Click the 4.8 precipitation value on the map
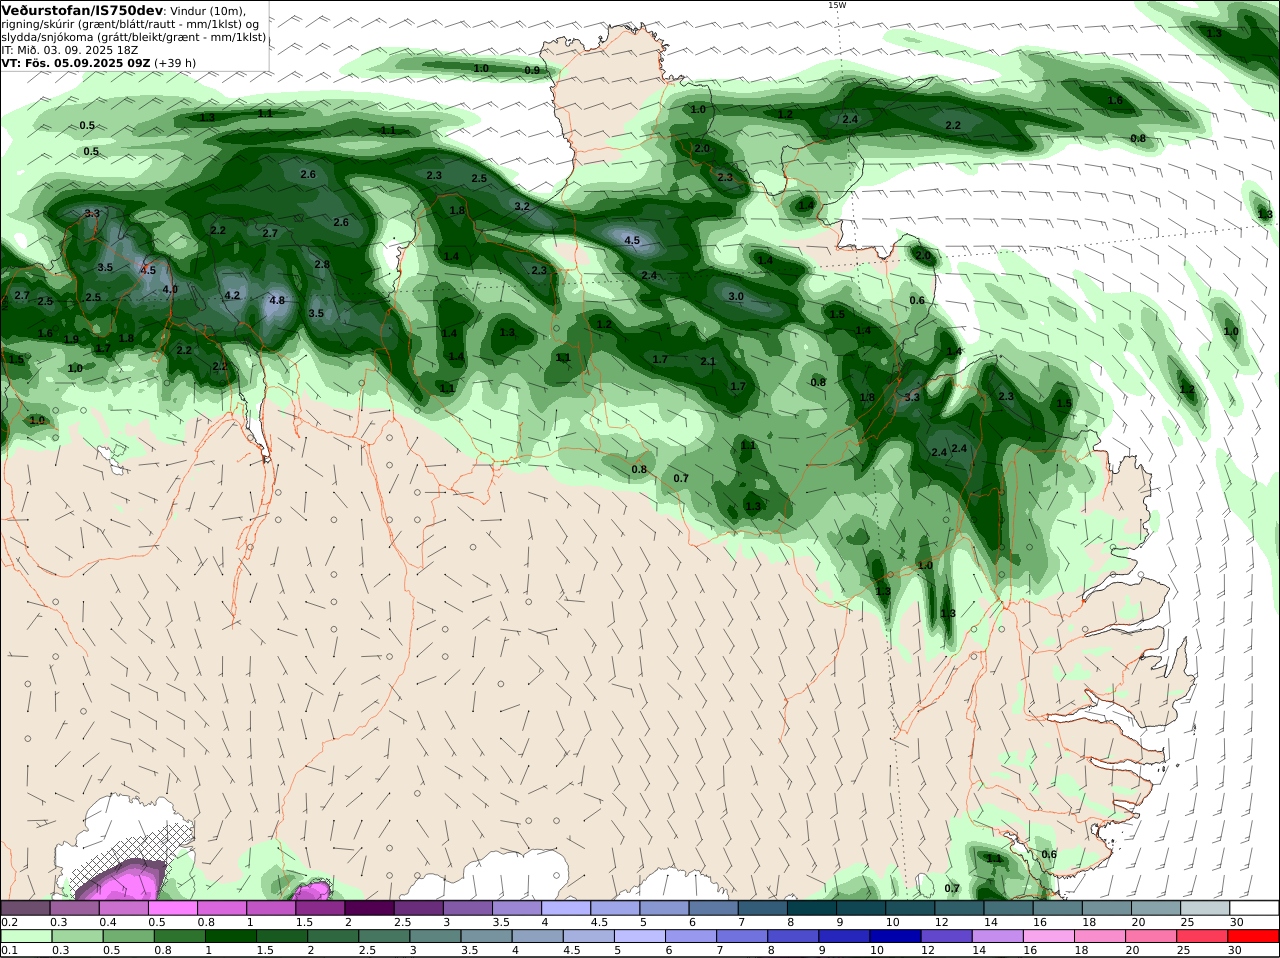The height and width of the screenshot is (958, 1280). 277,300
